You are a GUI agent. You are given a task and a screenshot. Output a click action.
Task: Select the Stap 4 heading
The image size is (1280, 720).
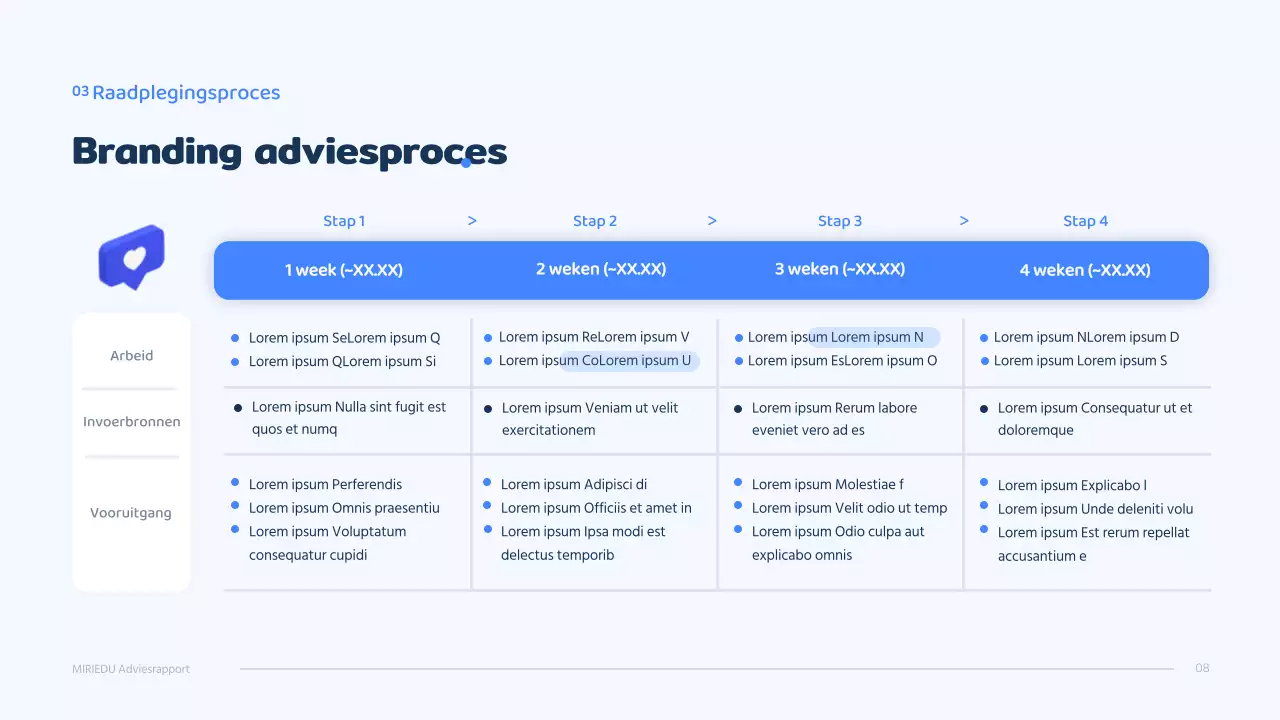coord(1085,221)
